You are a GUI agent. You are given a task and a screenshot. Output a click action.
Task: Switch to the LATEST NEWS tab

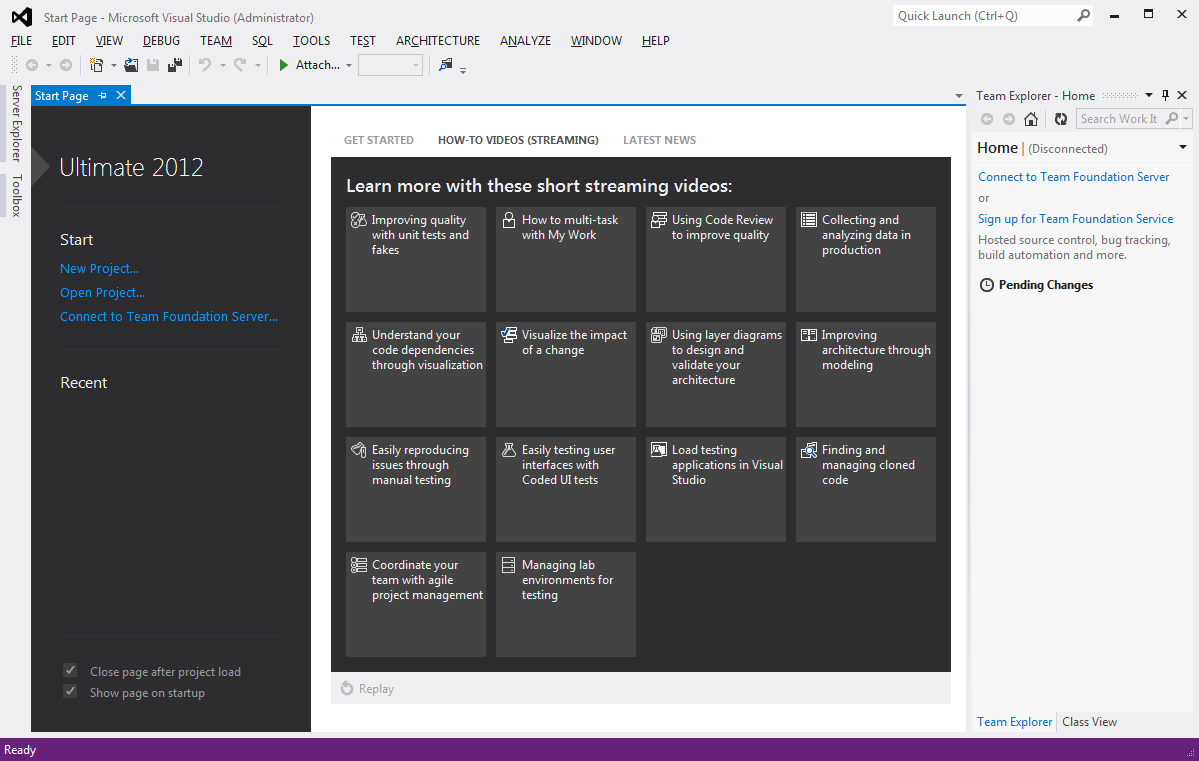point(659,140)
